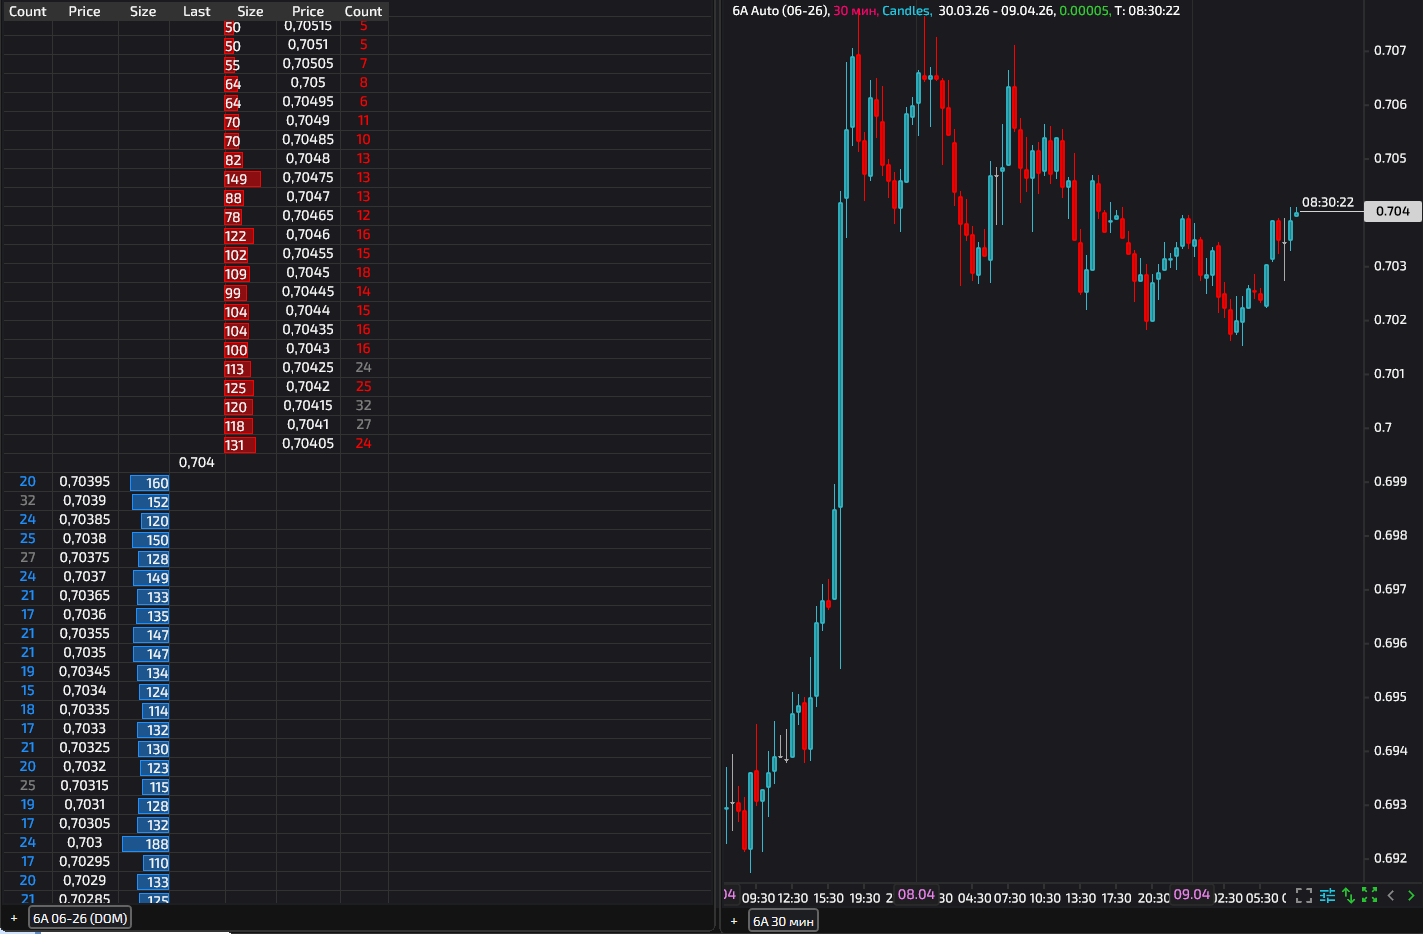Click ask price 0,7045
1424x934 pixels.
[x=308, y=272]
